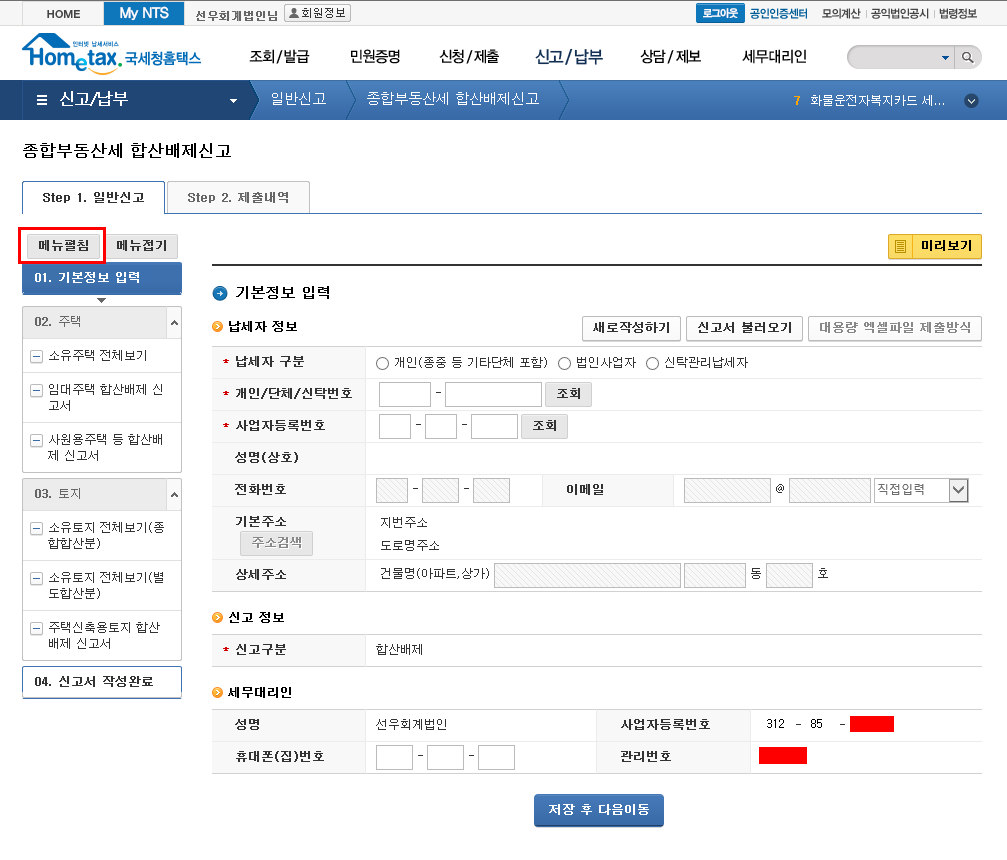Click the 저장 후 다음이동 button

598,809
